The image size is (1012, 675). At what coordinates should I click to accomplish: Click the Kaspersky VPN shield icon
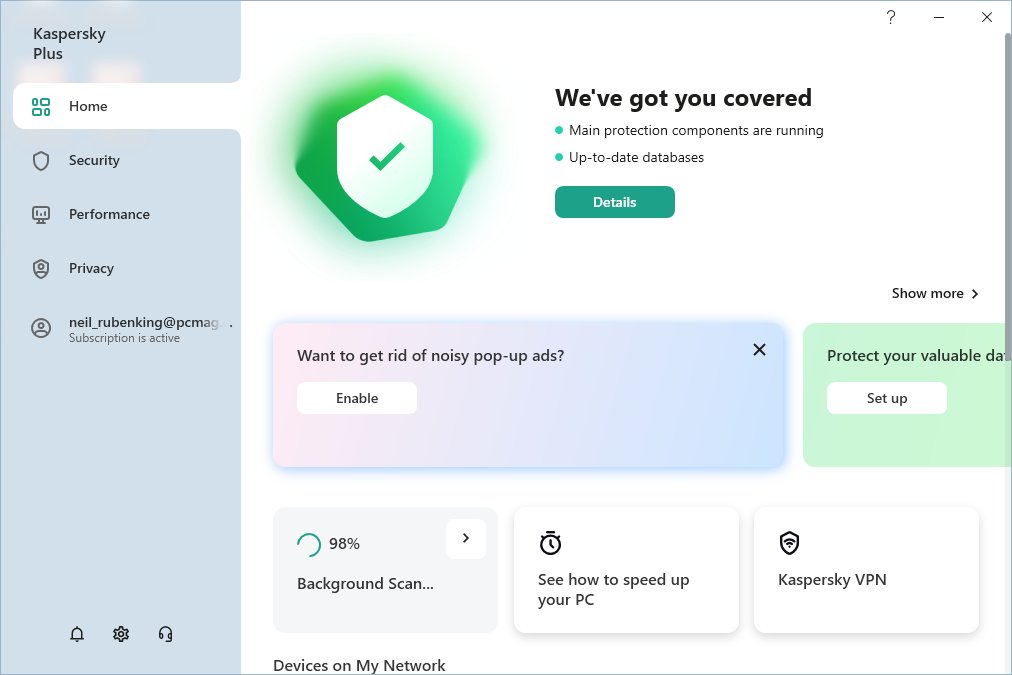(x=789, y=543)
